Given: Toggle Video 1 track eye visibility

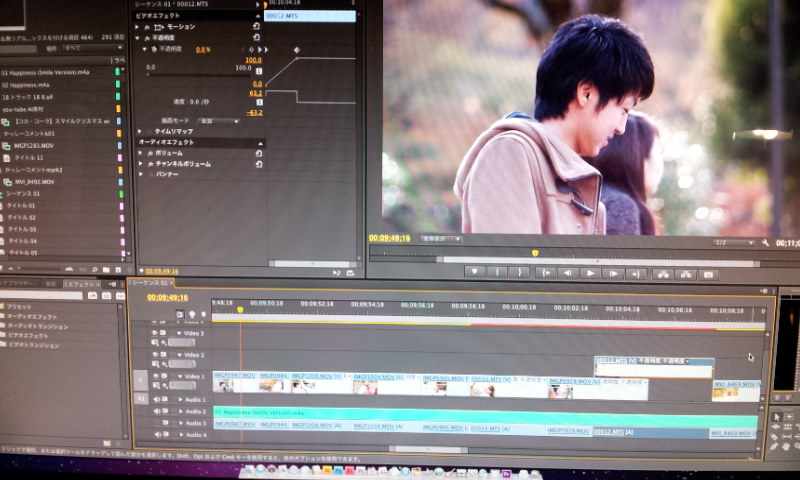Looking at the screenshot, I should pos(155,375).
